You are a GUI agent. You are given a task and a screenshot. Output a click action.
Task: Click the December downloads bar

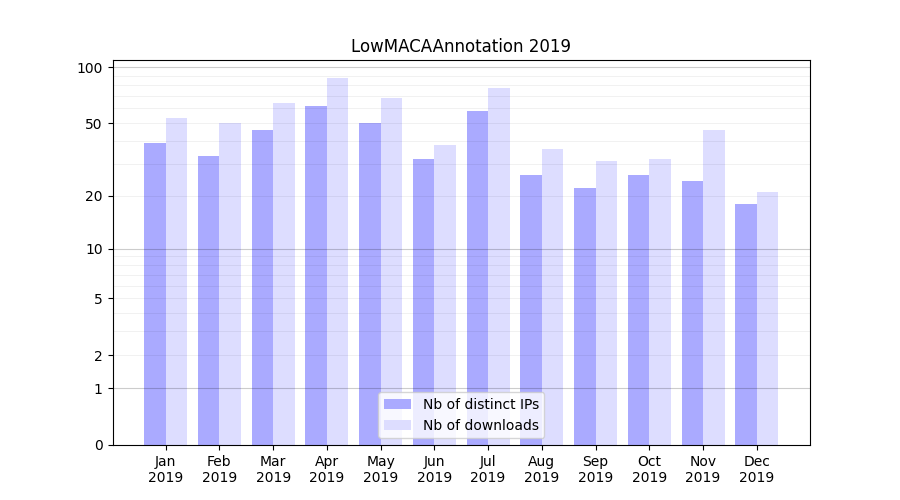[x=767, y=318]
